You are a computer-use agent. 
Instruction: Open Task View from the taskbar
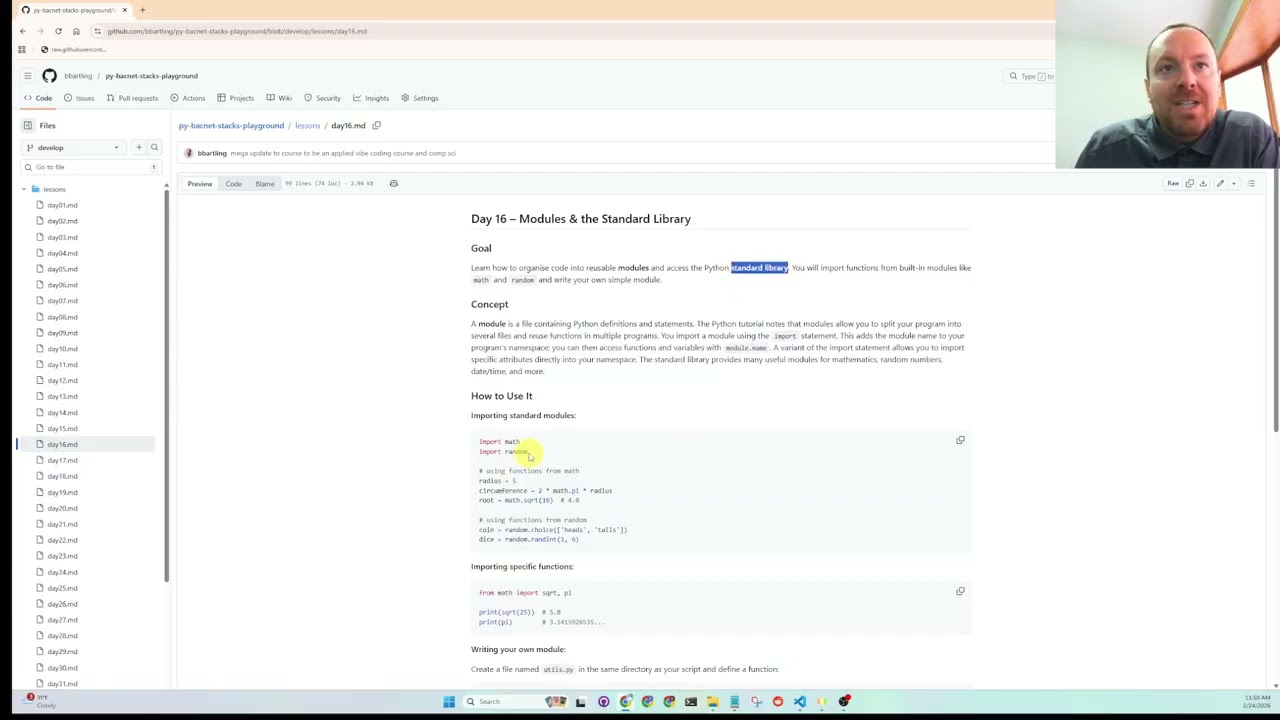580,701
